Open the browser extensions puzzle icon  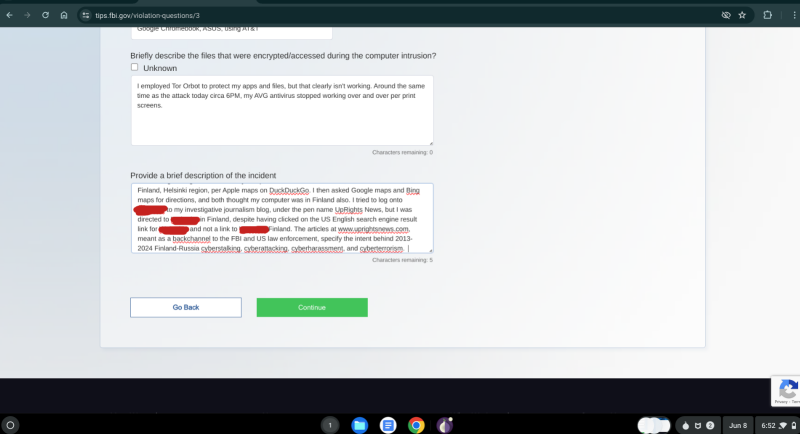[767, 15]
